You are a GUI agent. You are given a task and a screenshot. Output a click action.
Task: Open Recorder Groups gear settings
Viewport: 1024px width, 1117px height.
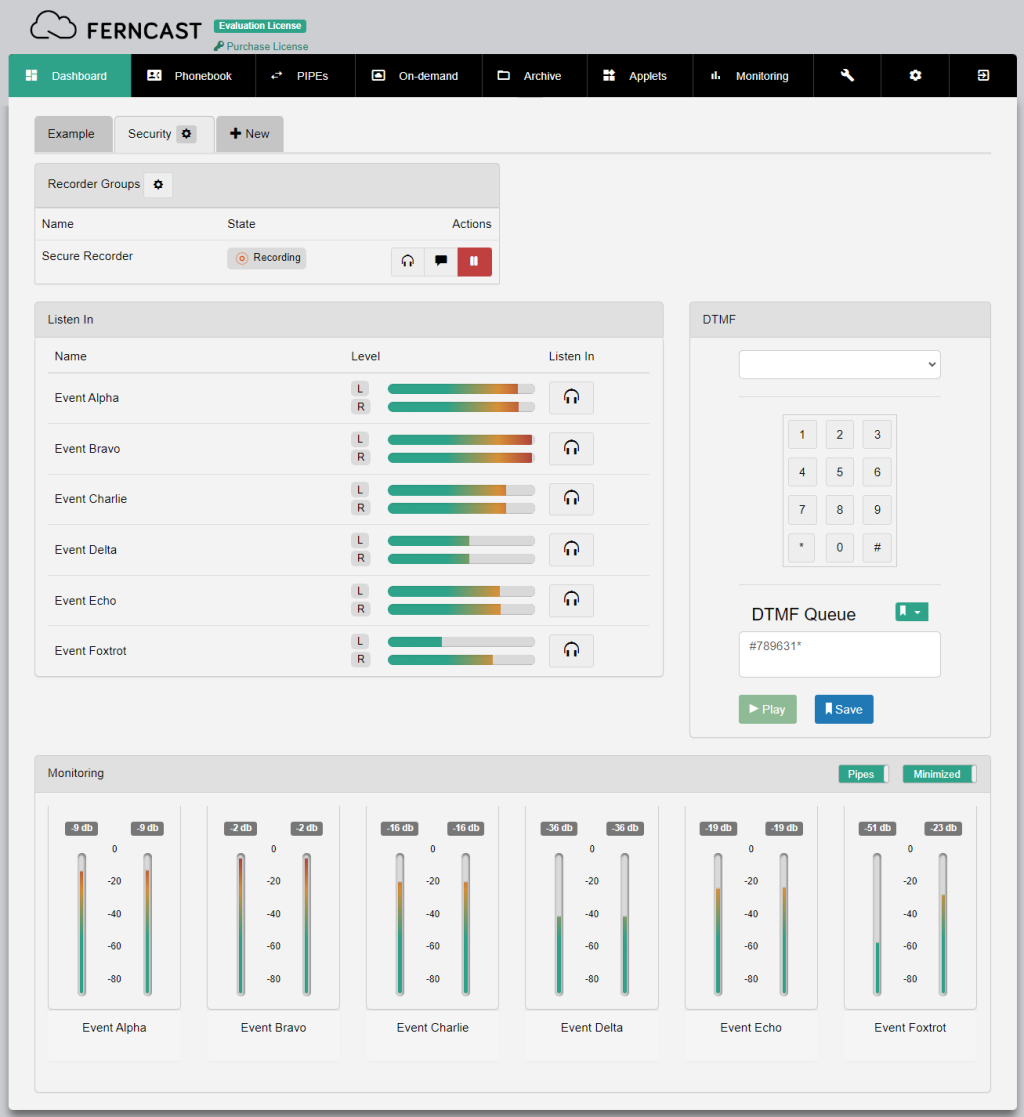pos(158,185)
